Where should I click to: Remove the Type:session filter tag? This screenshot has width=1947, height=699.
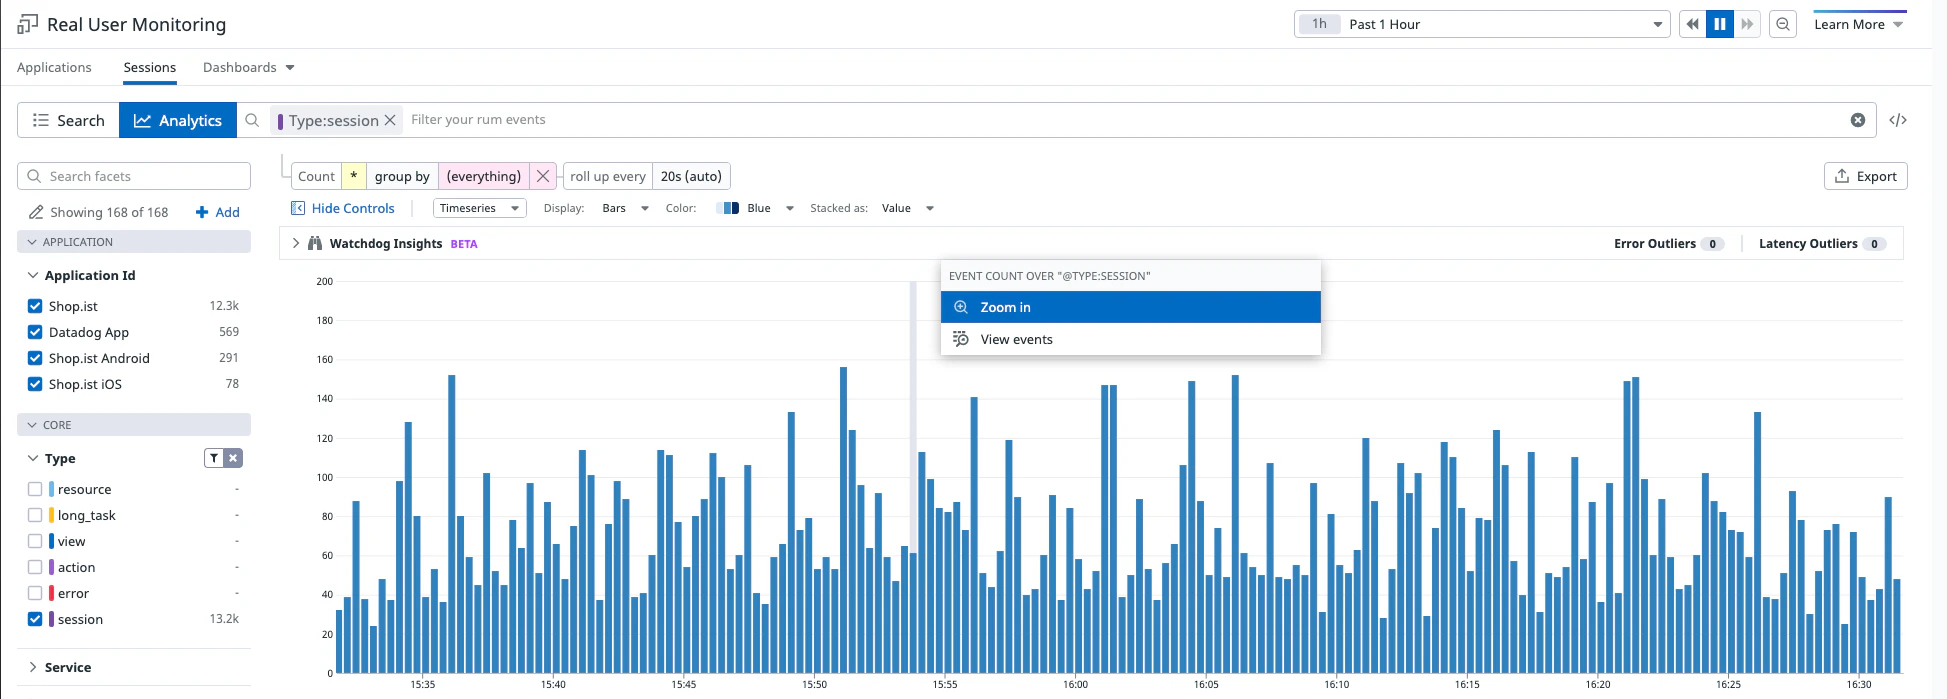[390, 120]
